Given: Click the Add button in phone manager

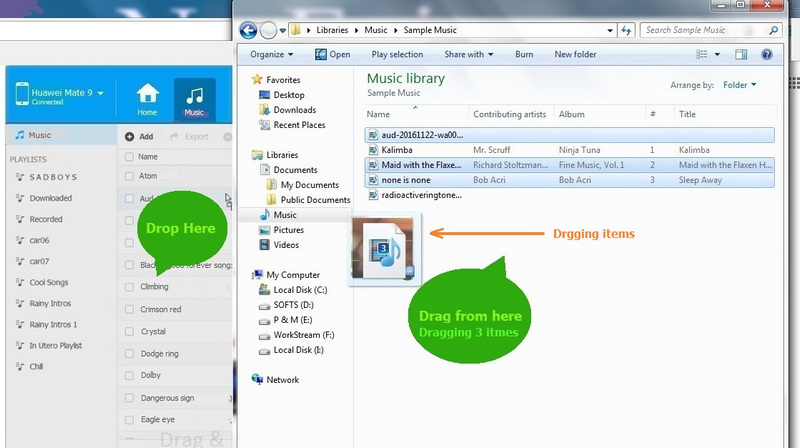Looking at the screenshot, I should pyautogui.click(x=139, y=136).
